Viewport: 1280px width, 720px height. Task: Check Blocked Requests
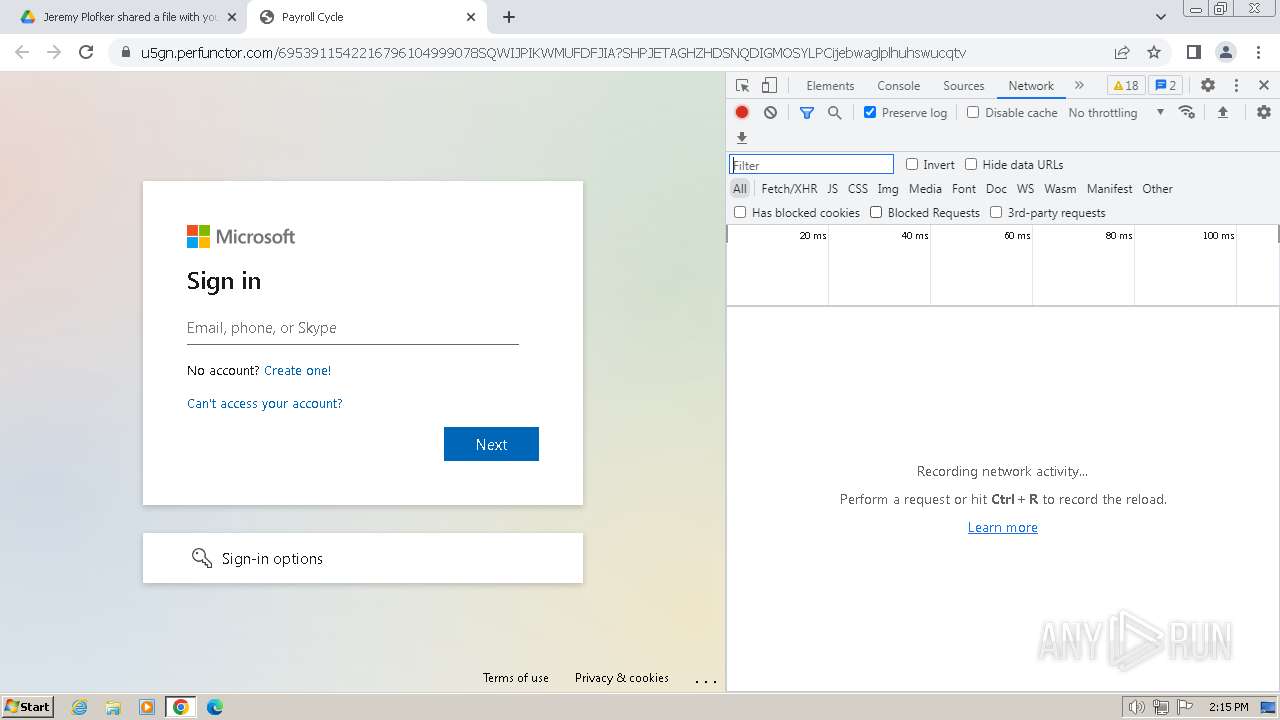pos(876,213)
